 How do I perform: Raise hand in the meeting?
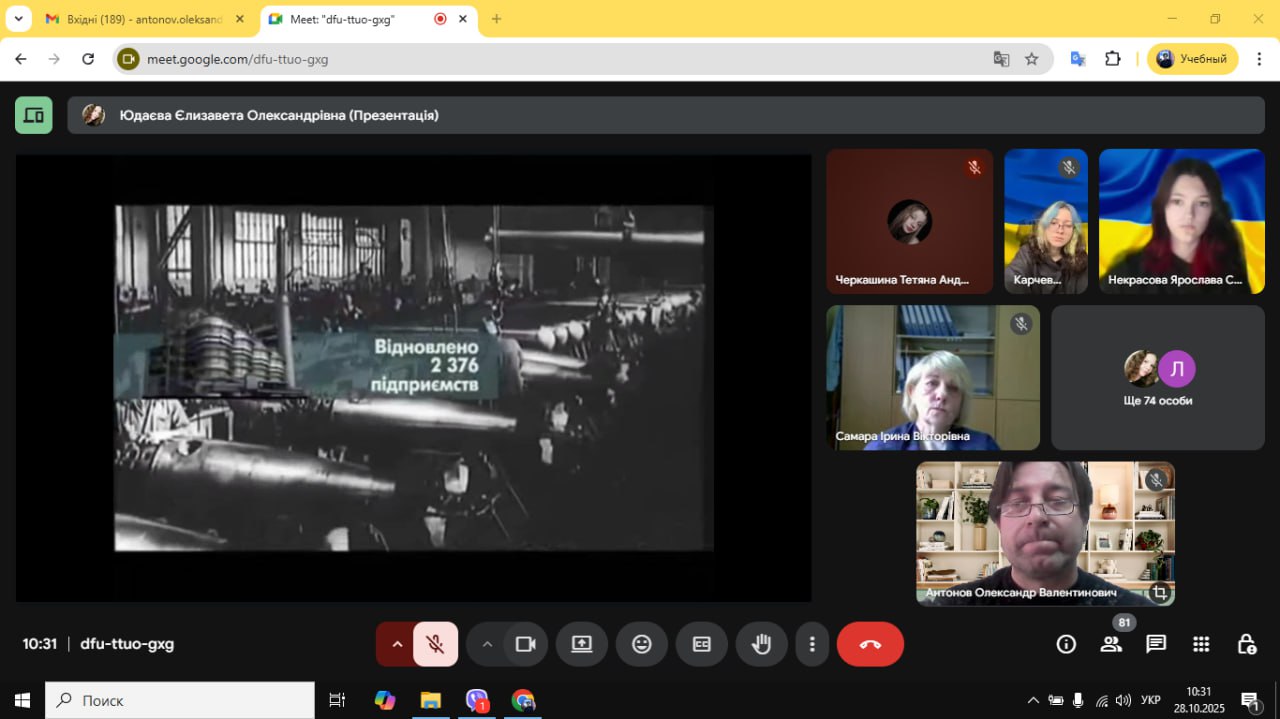pos(761,644)
